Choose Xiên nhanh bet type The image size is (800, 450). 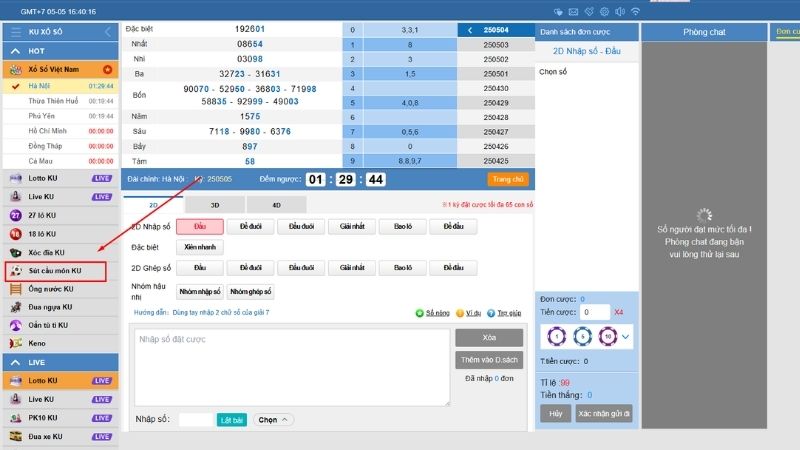[x=198, y=247]
